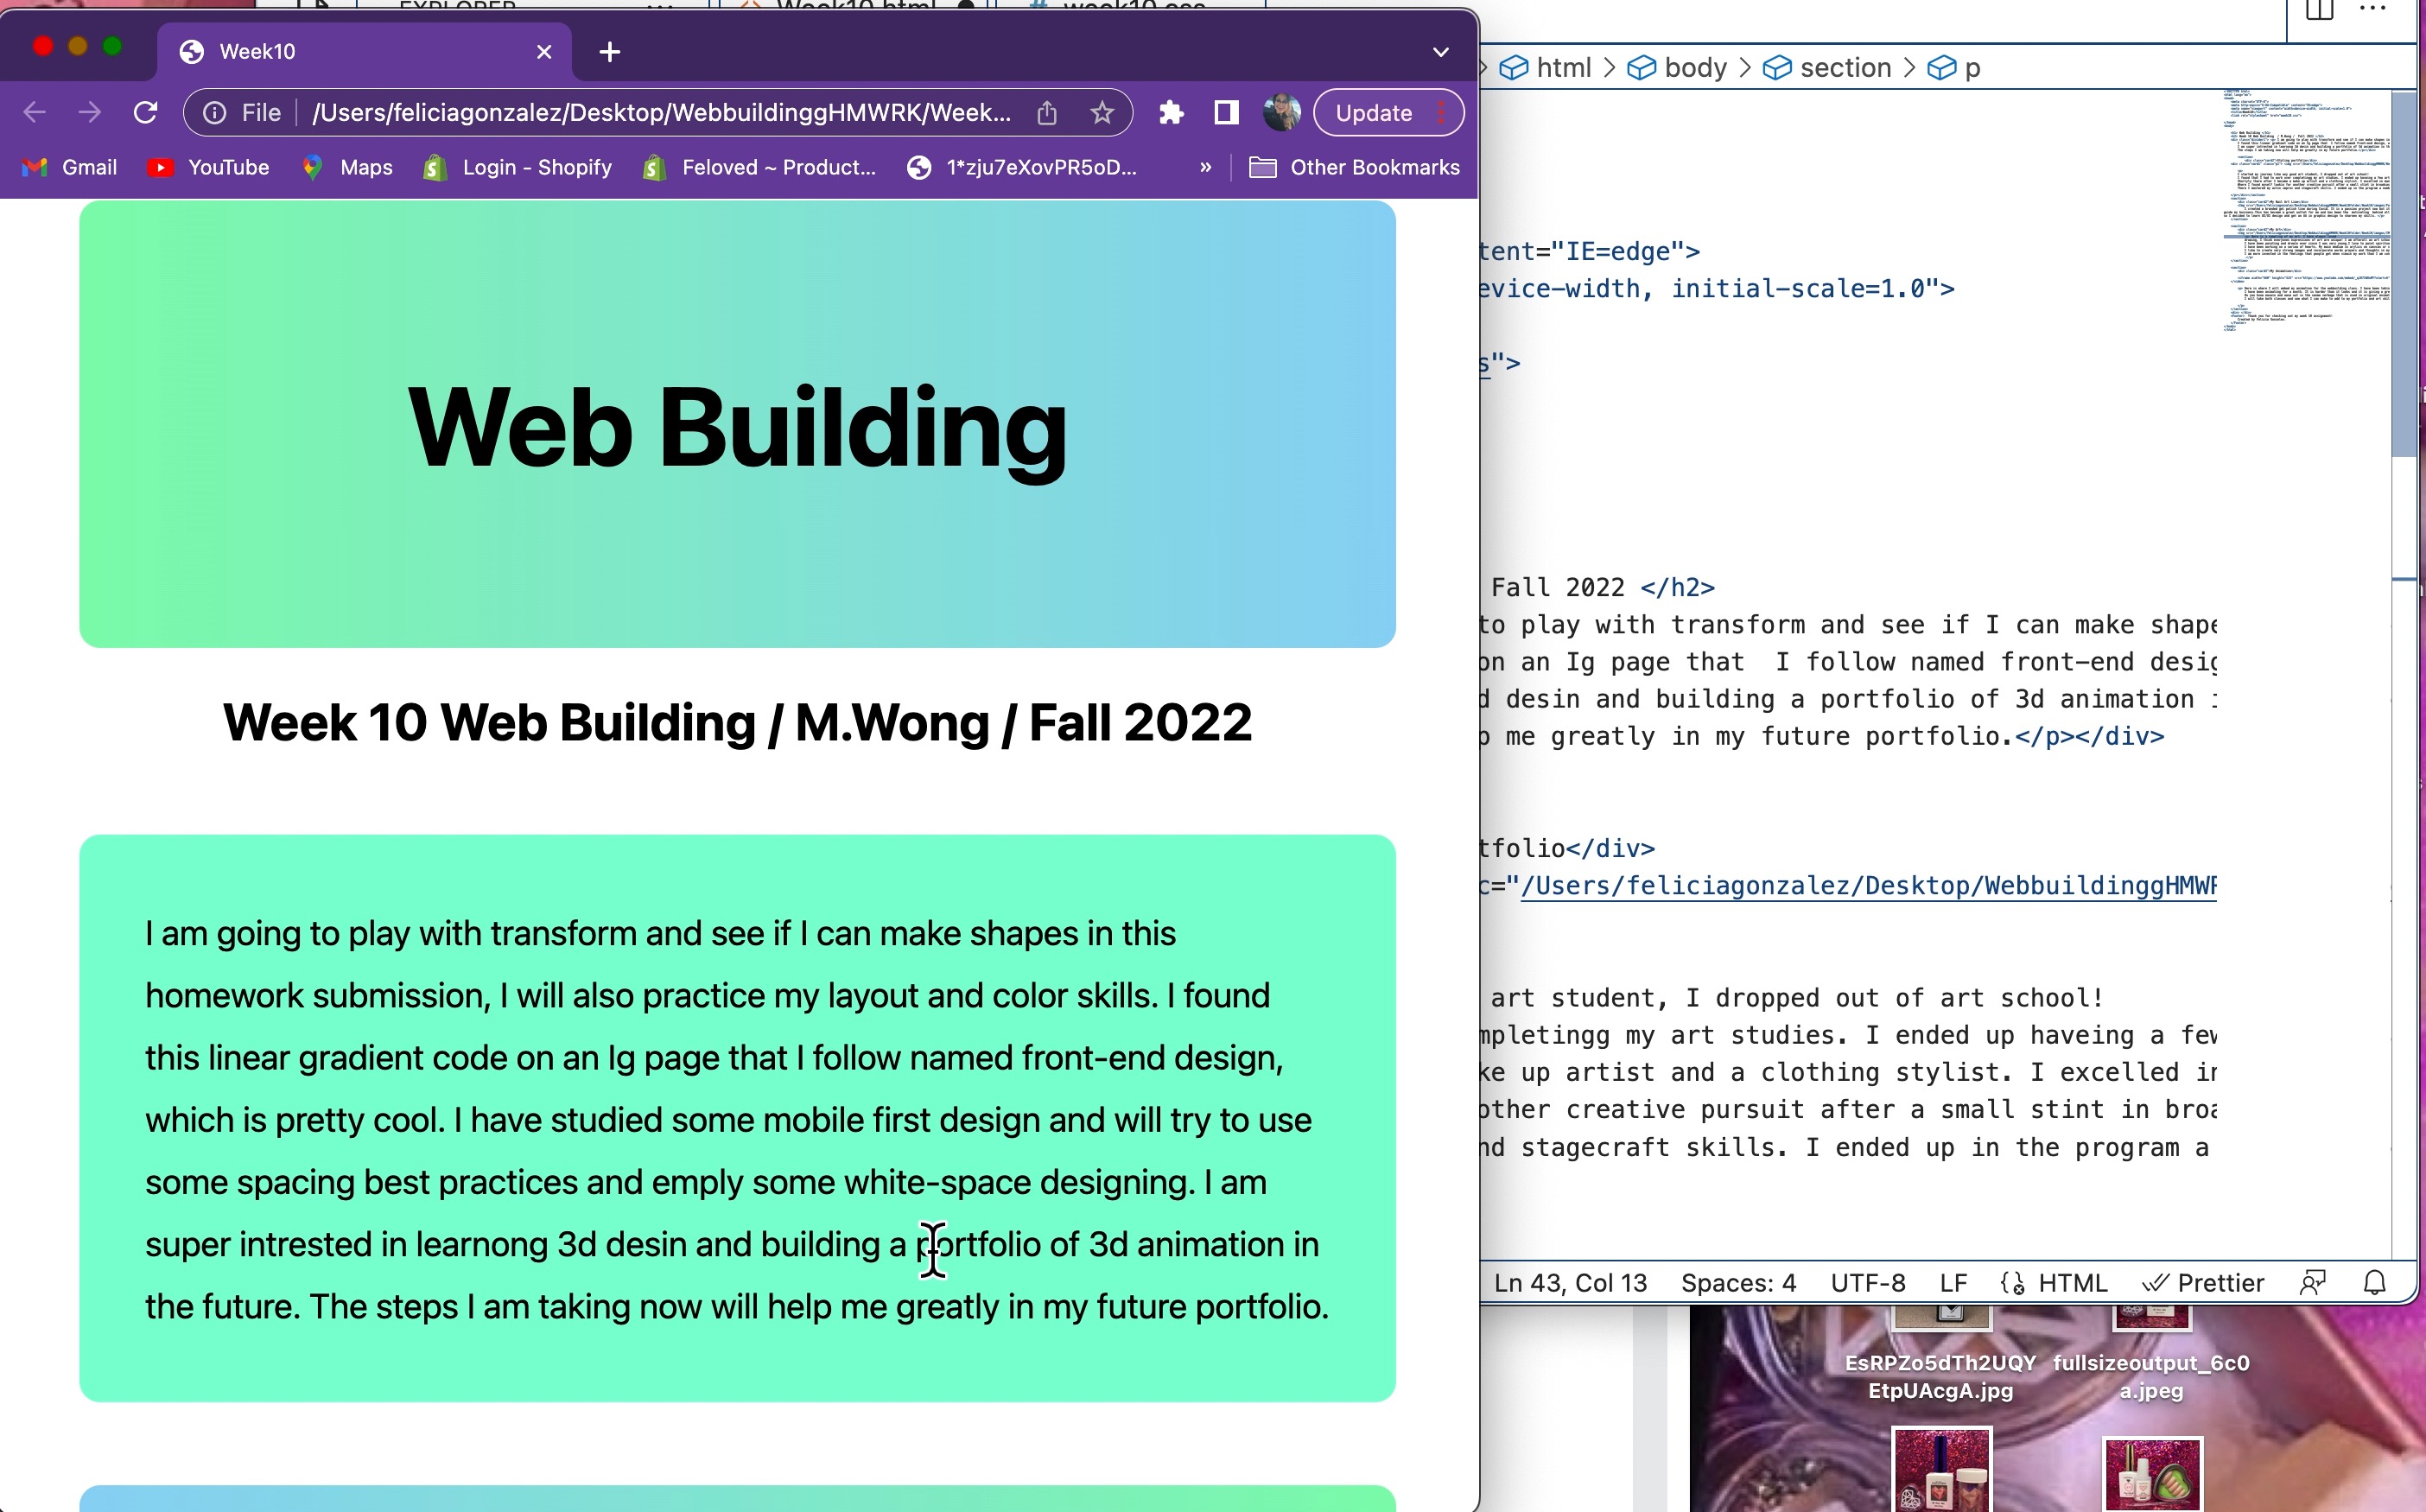Viewport: 2426px width, 1512px height.
Task: Reload the Week10 page
Action: click(146, 112)
